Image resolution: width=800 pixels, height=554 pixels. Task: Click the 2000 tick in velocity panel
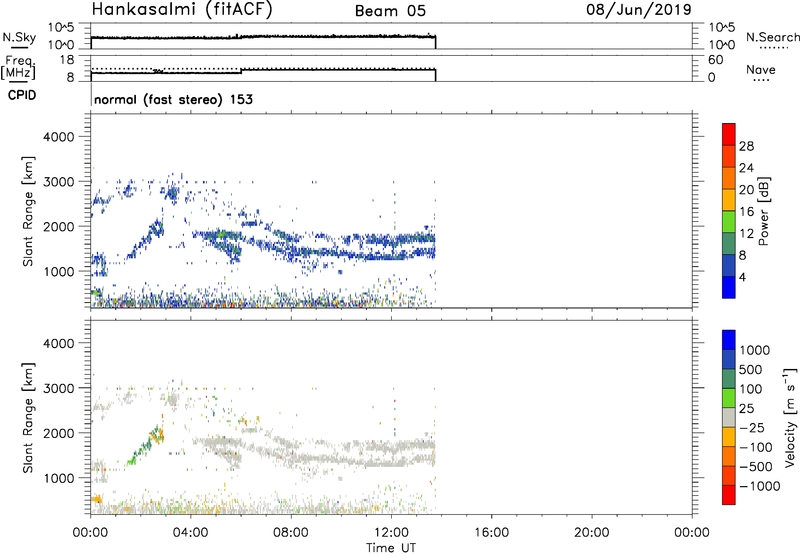point(59,433)
